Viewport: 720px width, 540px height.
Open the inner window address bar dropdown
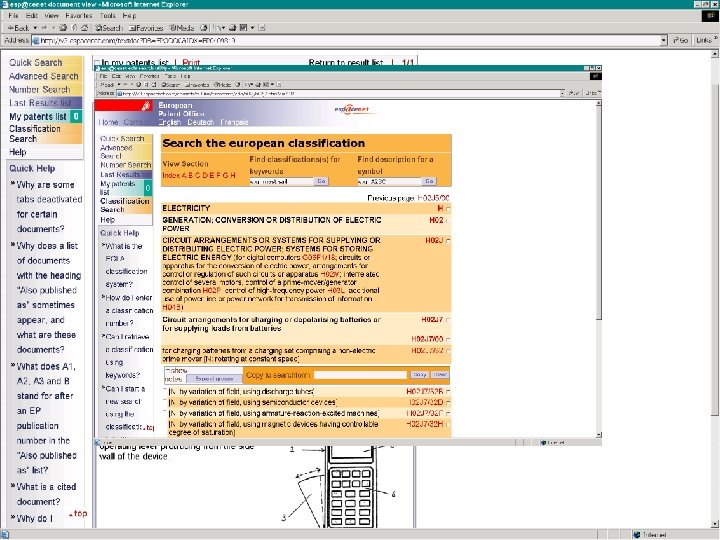(x=562, y=93)
